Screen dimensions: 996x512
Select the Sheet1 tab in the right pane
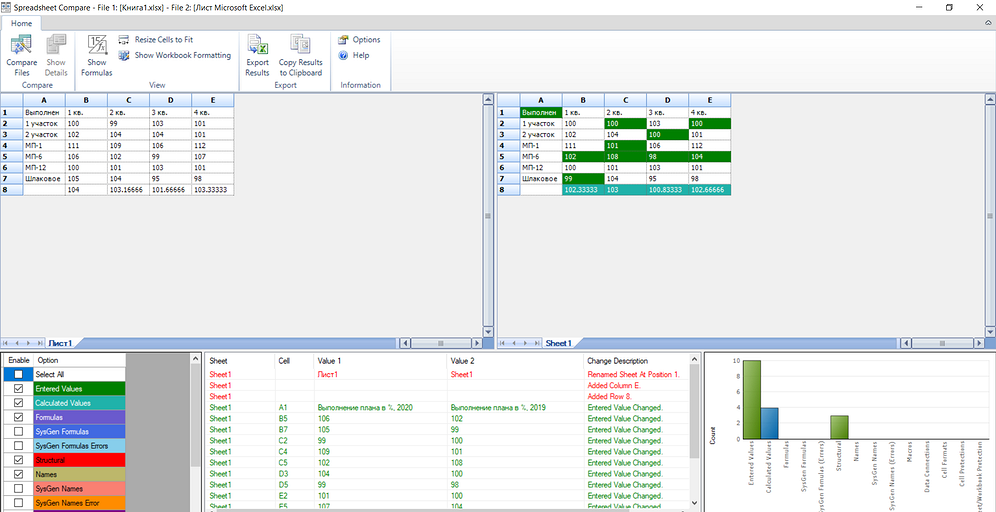point(558,343)
